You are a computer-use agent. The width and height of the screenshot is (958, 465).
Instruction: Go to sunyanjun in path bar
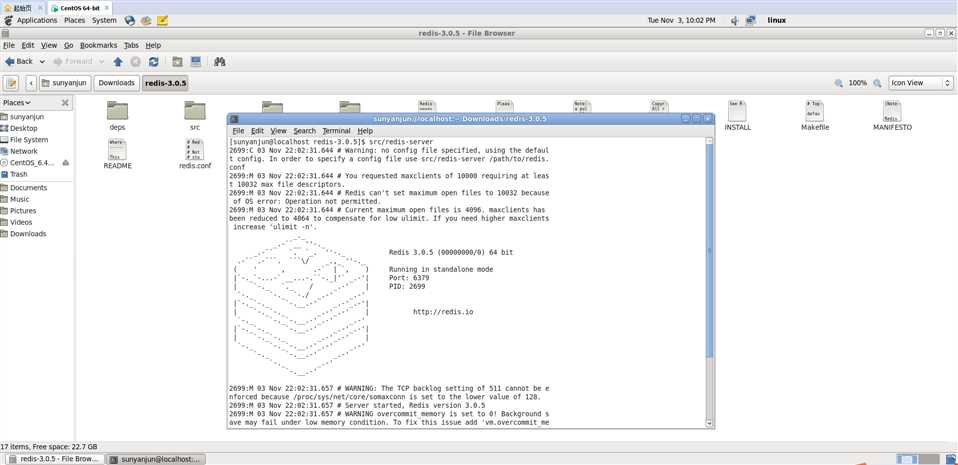point(65,82)
